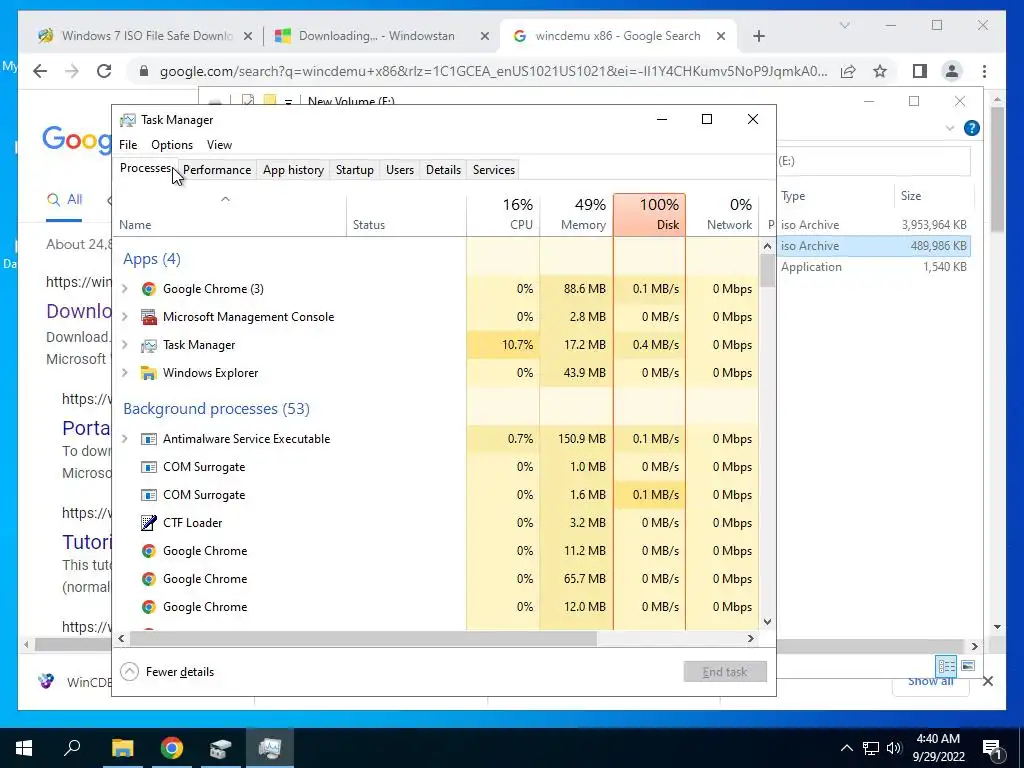The image size is (1024, 768).
Task: Click the CTF Loader pen icon
Action: 149,522
